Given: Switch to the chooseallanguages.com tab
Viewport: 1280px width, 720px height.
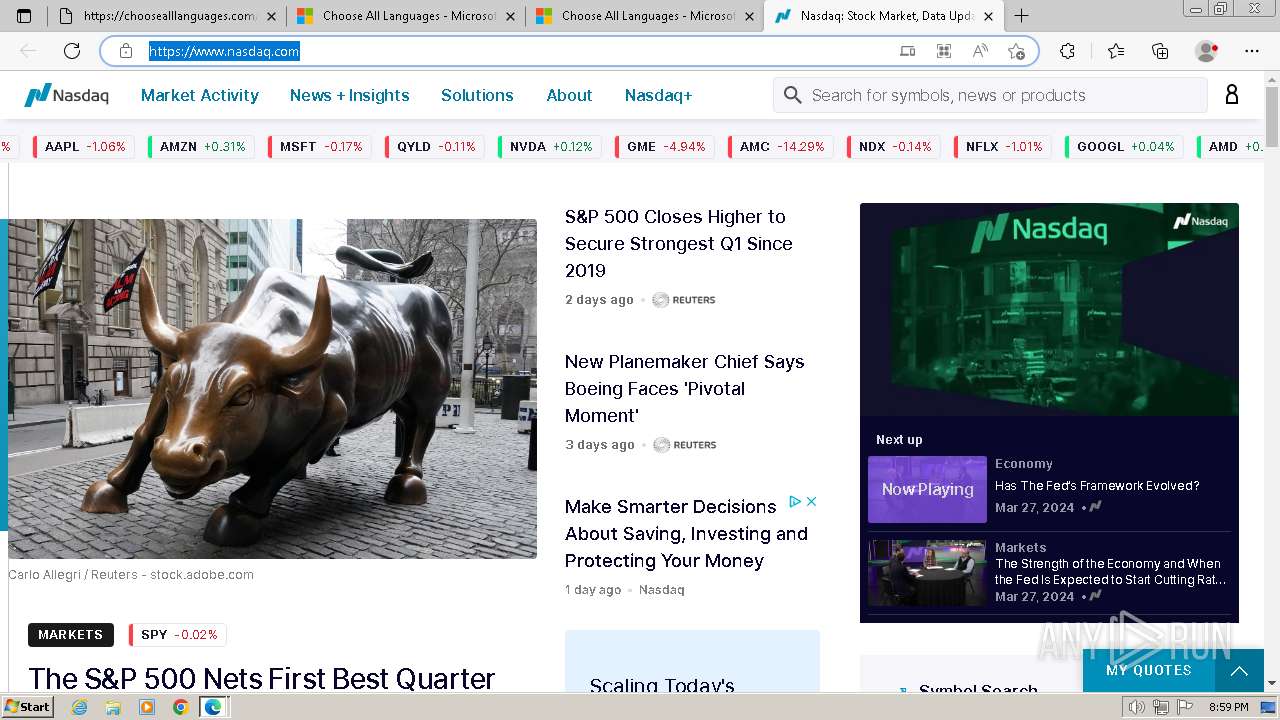Looking at the screenshot, I should pos(157,16).
